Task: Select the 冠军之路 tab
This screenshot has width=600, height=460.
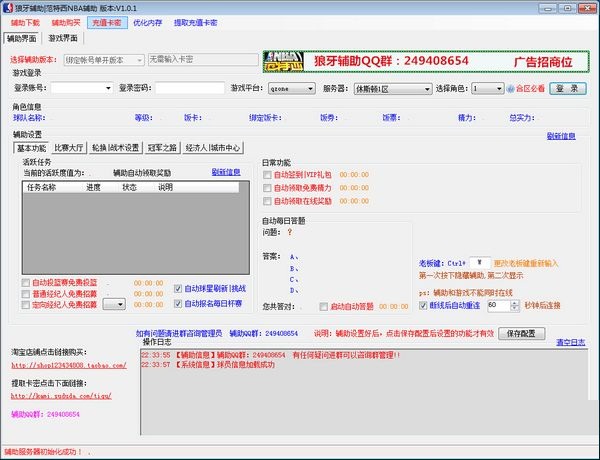Action: coord(162,148)
